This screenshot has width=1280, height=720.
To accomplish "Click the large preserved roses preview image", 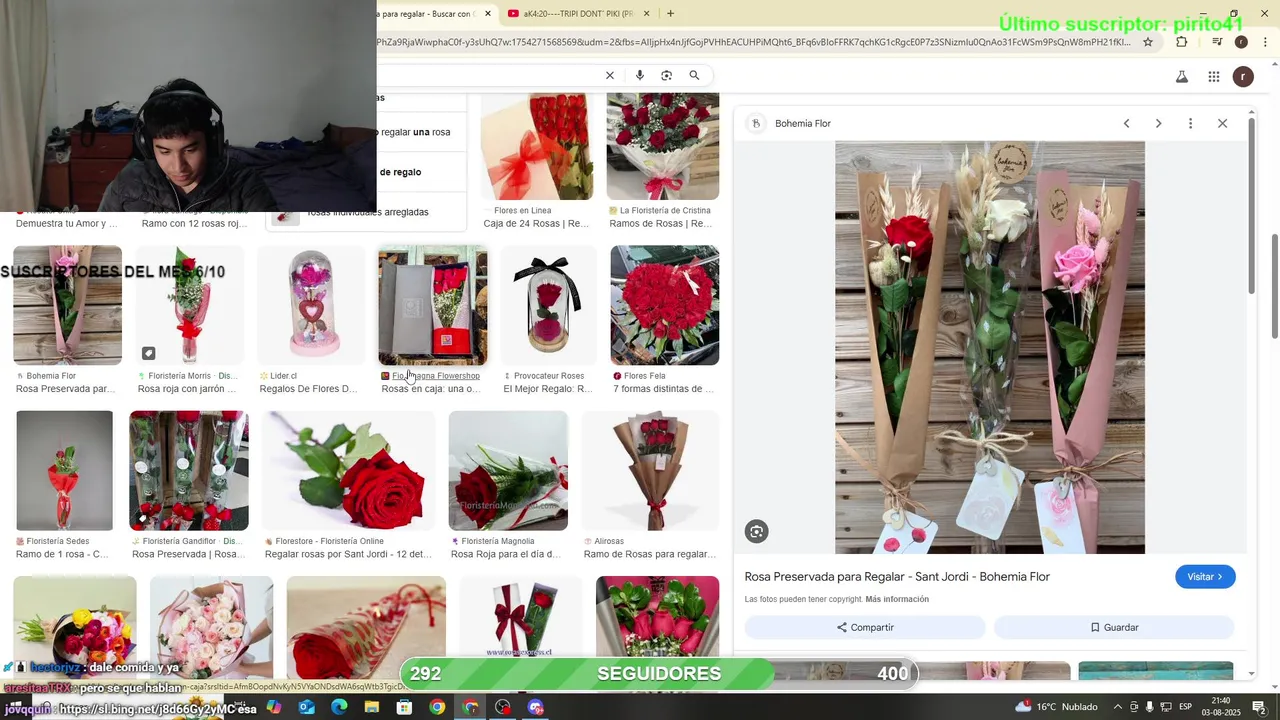I will (990, 347).
